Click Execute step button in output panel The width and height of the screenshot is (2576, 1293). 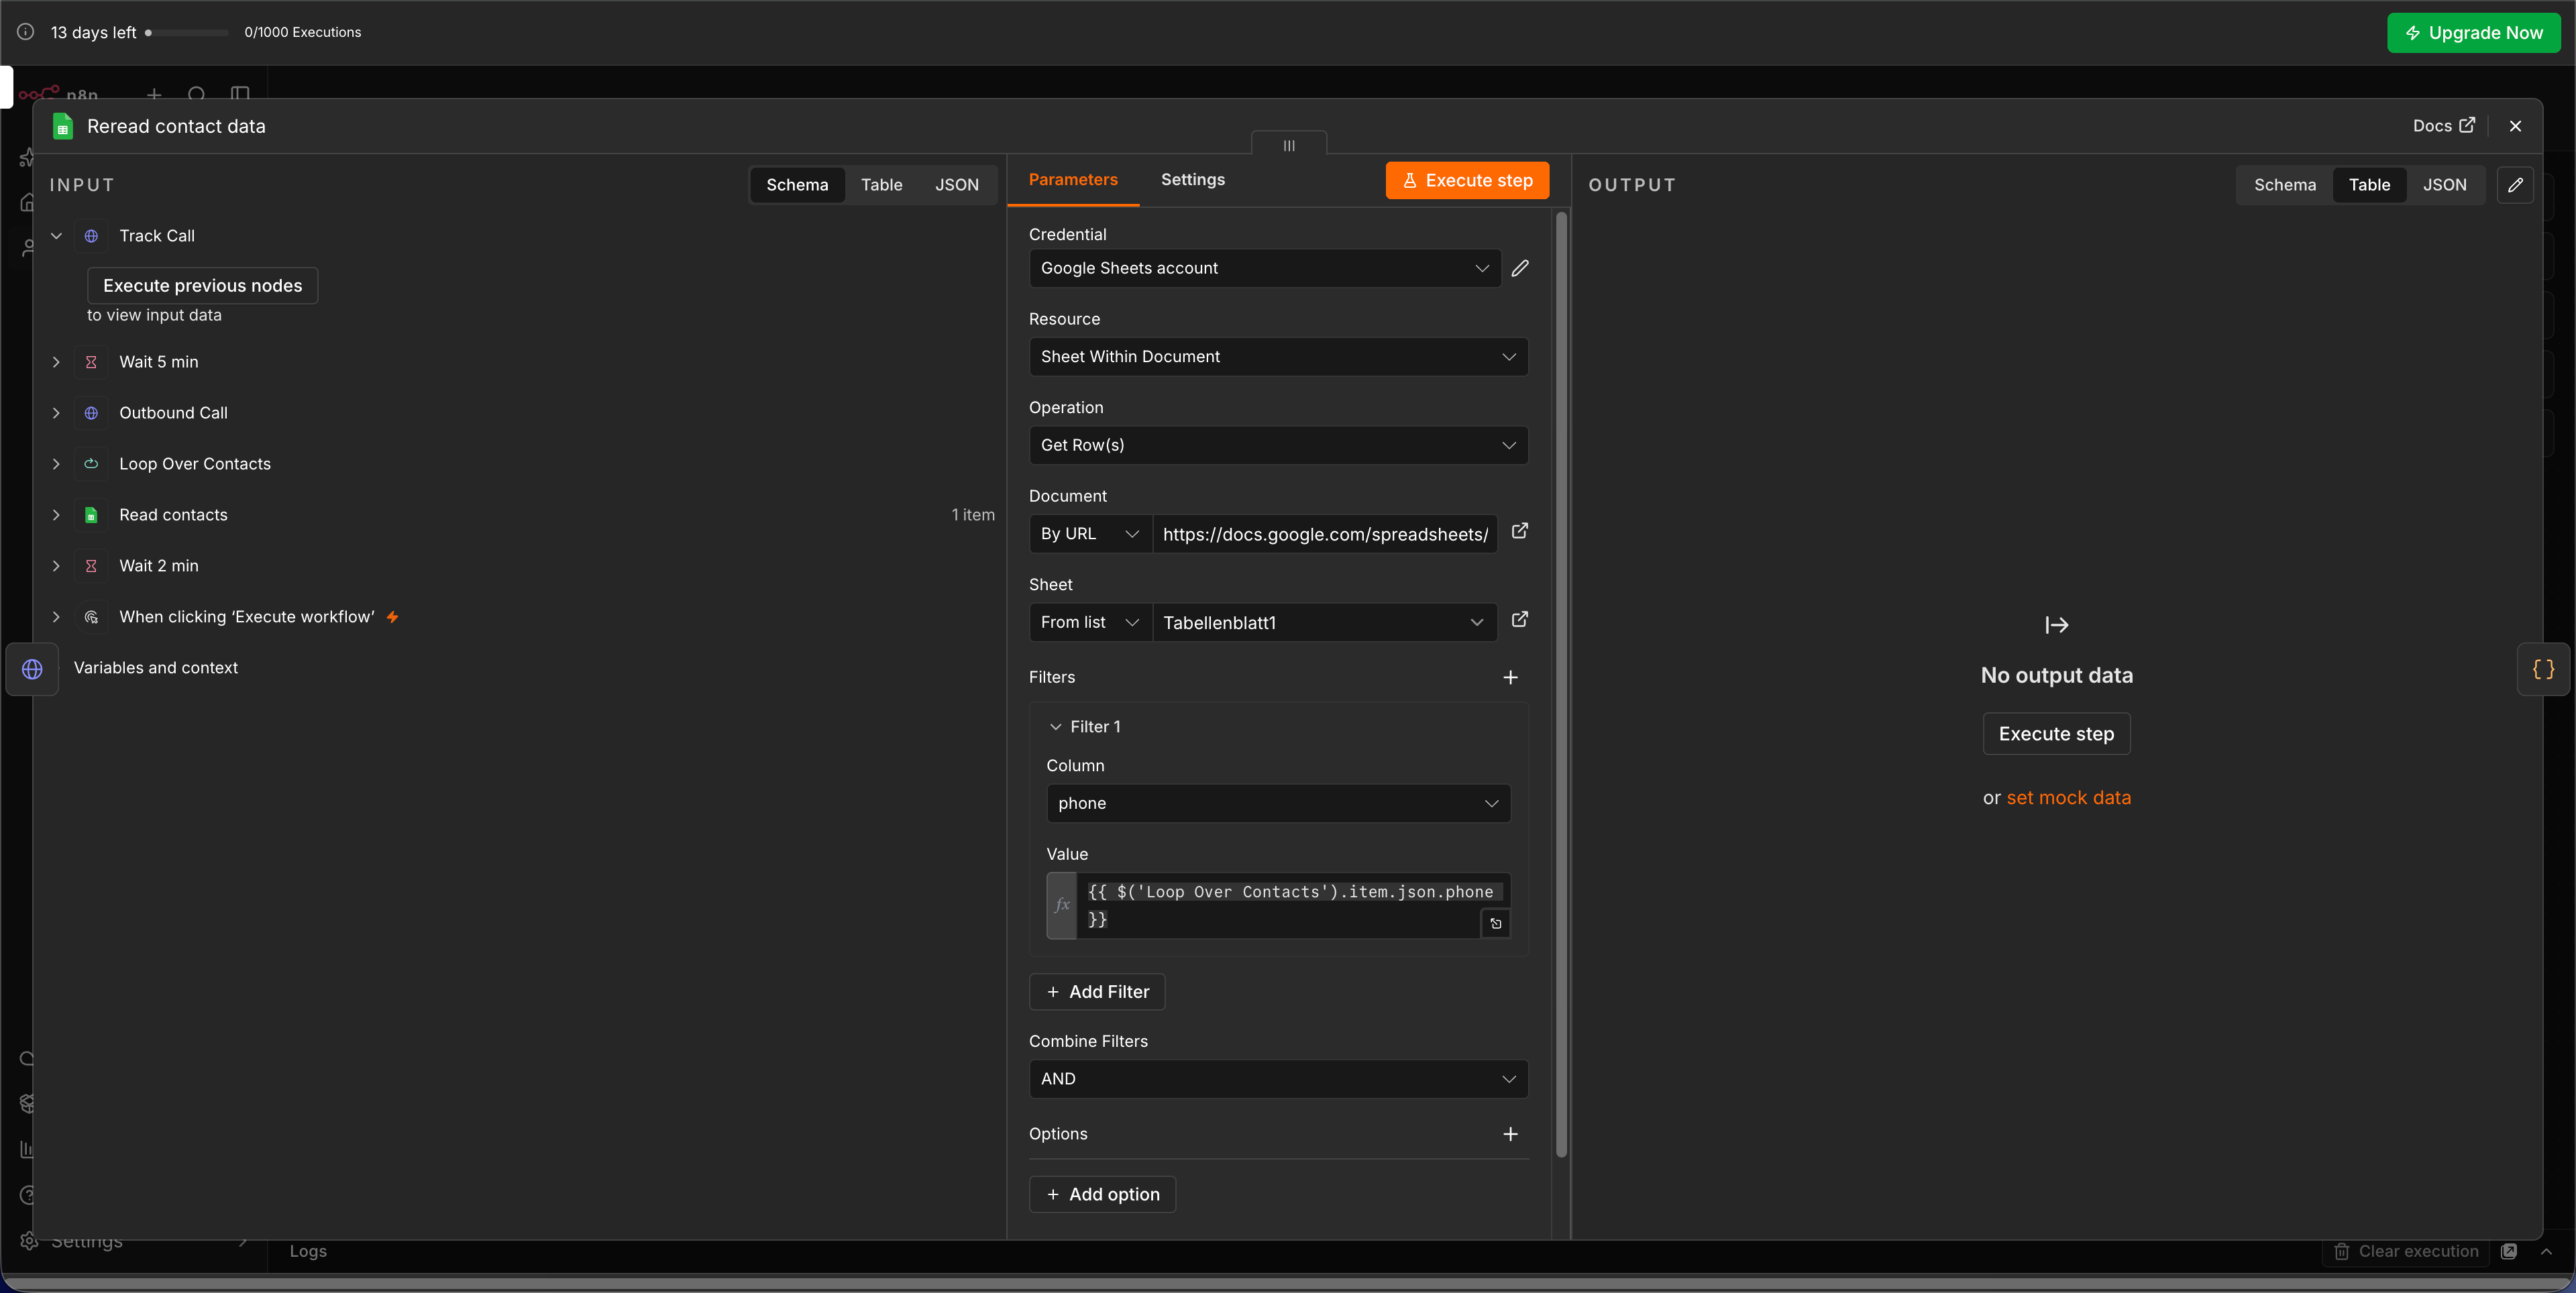point(2056,734)
